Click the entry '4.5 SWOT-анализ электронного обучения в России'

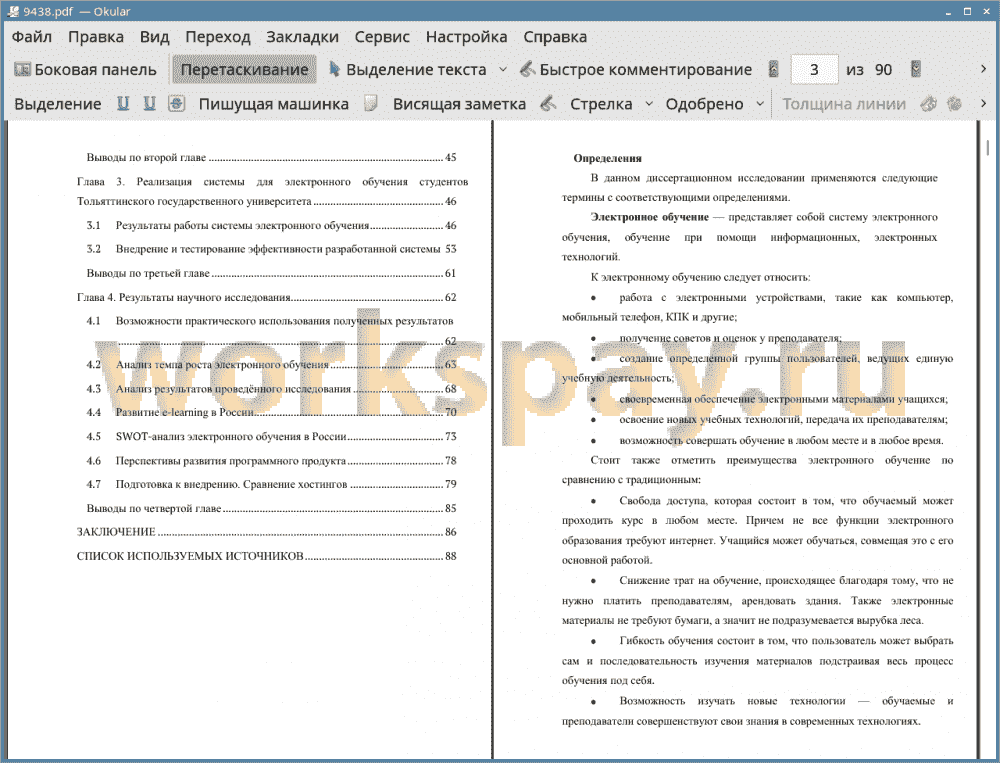click(x=272, y=437)
